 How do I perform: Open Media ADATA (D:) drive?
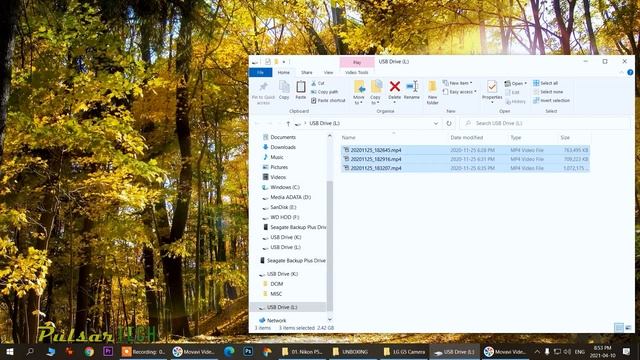[x=290, y=197]
